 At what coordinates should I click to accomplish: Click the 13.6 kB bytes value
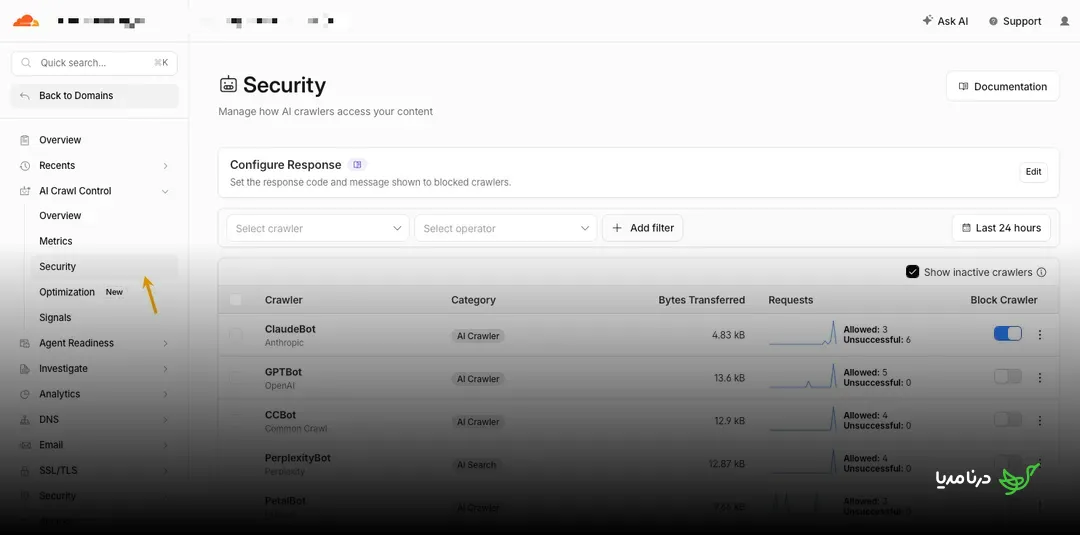(729, 378)
